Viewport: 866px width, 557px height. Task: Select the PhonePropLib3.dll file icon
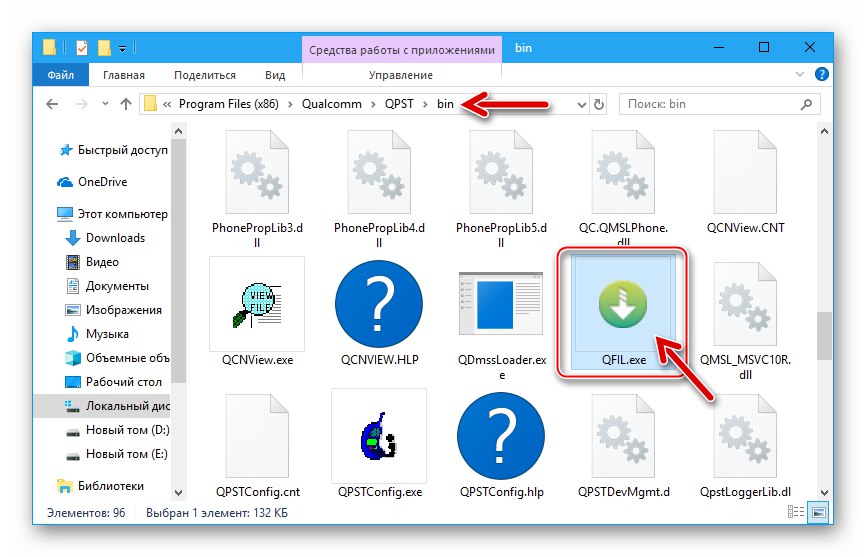tap(257, 172)
